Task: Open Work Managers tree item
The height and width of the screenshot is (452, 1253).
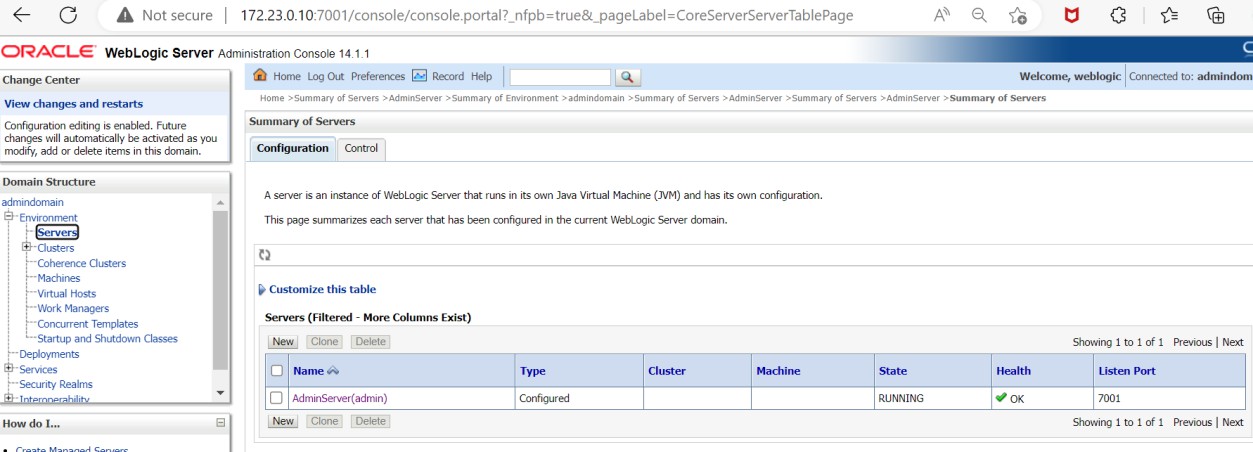Action: [x=73, y=308]
